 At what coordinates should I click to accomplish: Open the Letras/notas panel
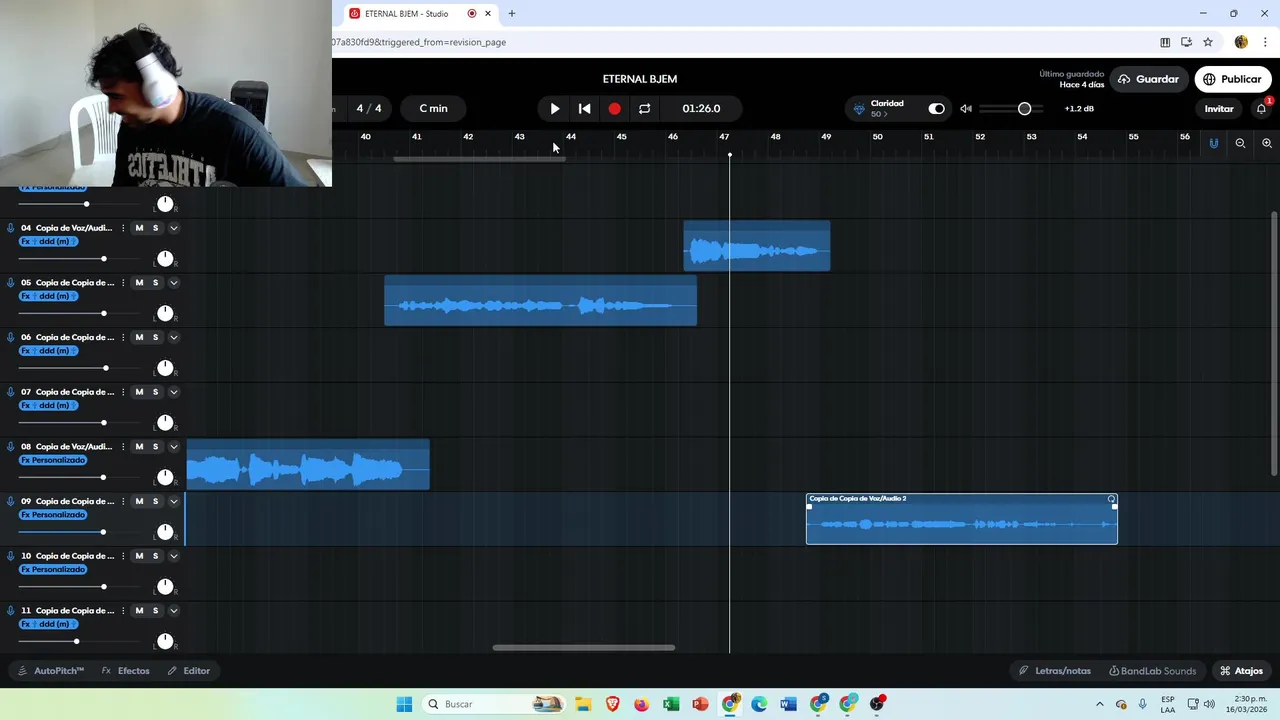pos(1054,671)
